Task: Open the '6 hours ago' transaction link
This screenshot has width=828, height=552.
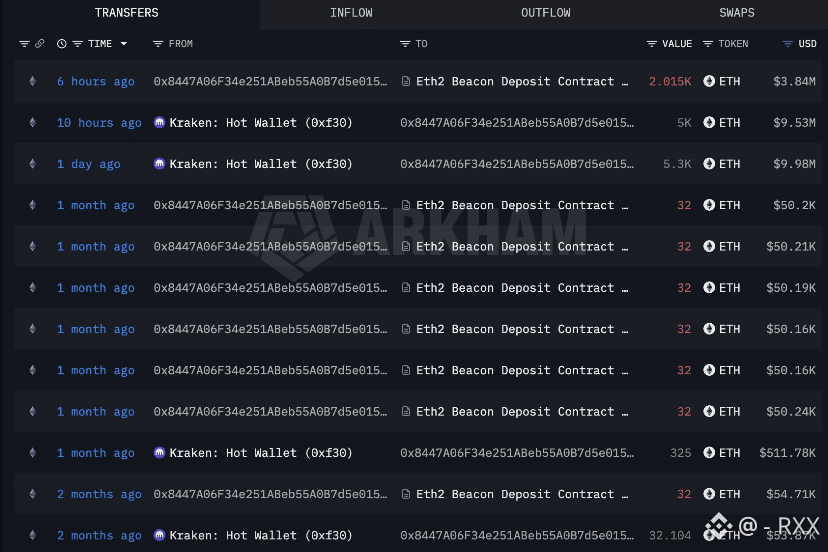Action: 96,81
